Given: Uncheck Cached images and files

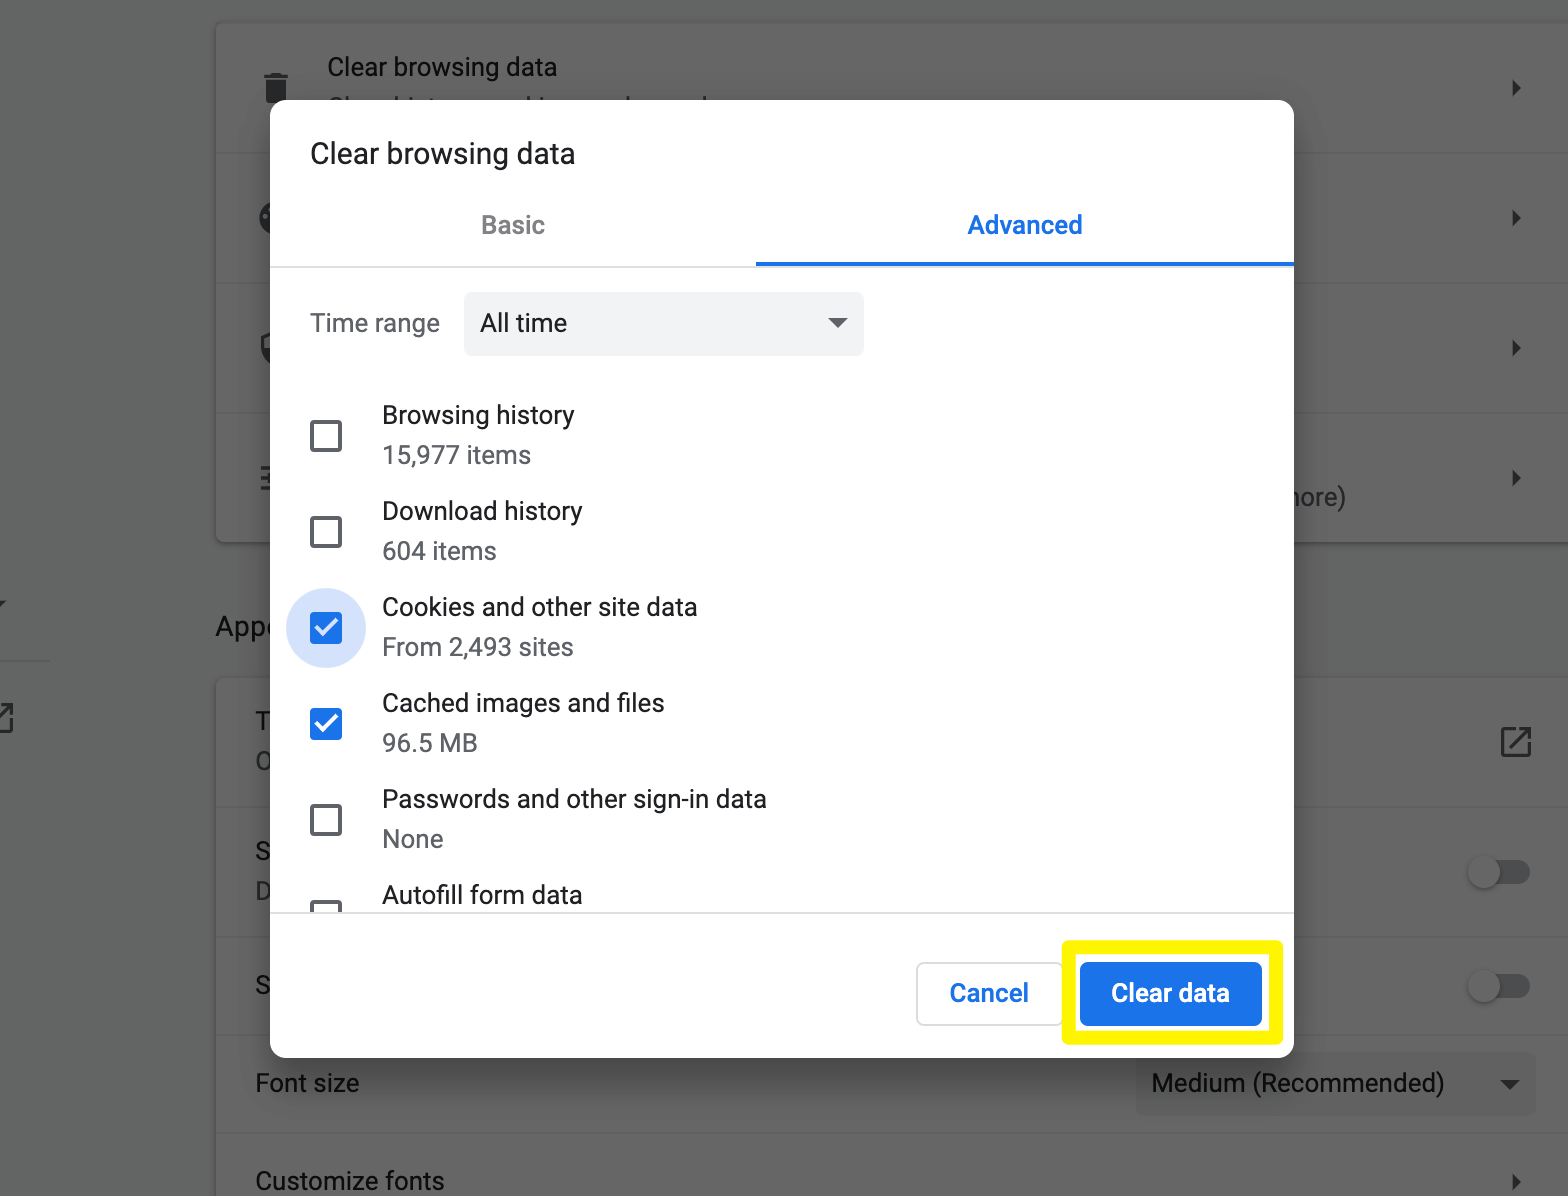Looking at the screenshot, I should coord(326,724).
